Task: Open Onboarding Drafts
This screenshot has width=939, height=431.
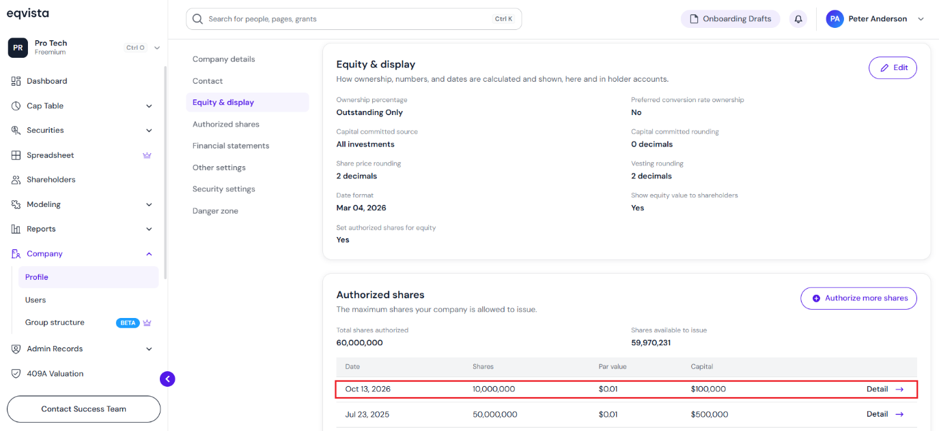Action: (730, 19)
